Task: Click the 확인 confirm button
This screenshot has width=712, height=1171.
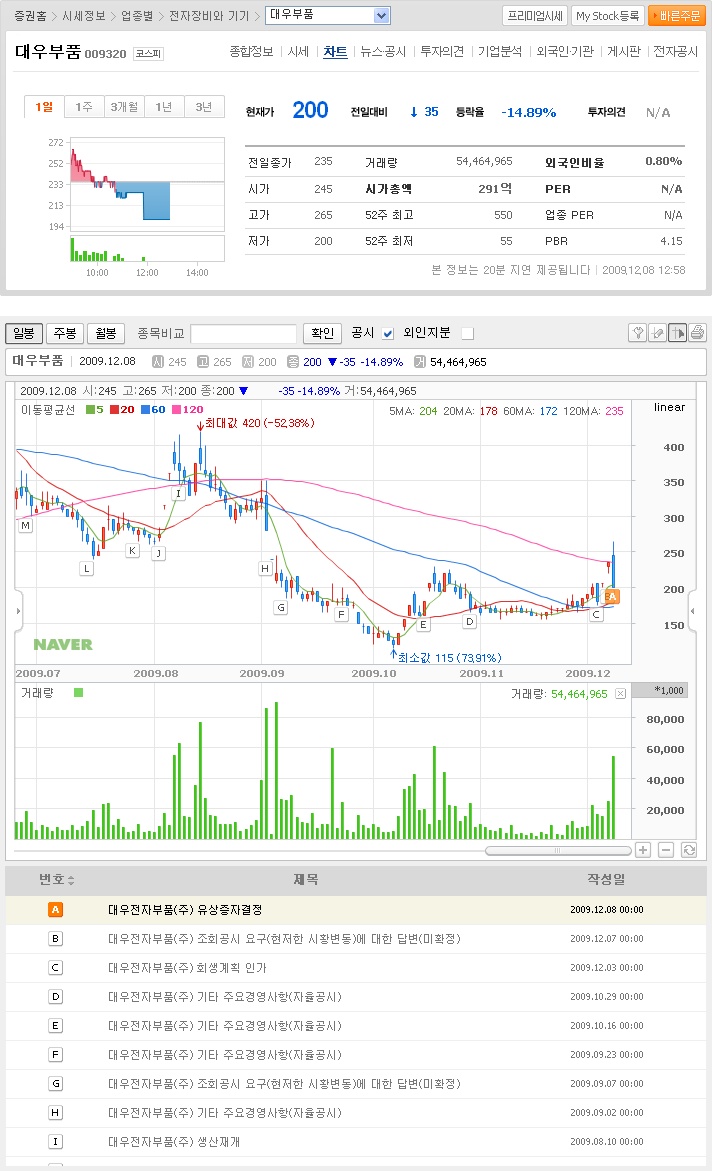Action: point(323,333)
